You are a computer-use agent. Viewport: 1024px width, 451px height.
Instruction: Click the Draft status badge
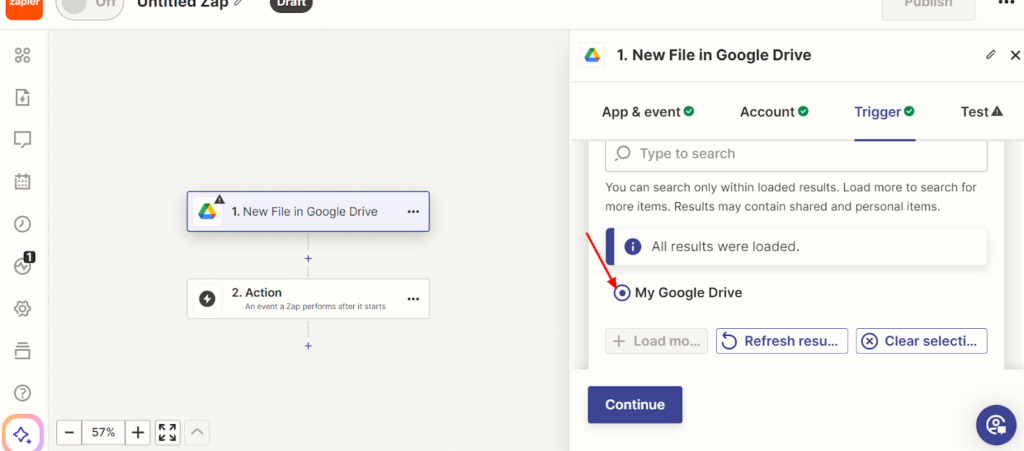(x=291, y=5)
